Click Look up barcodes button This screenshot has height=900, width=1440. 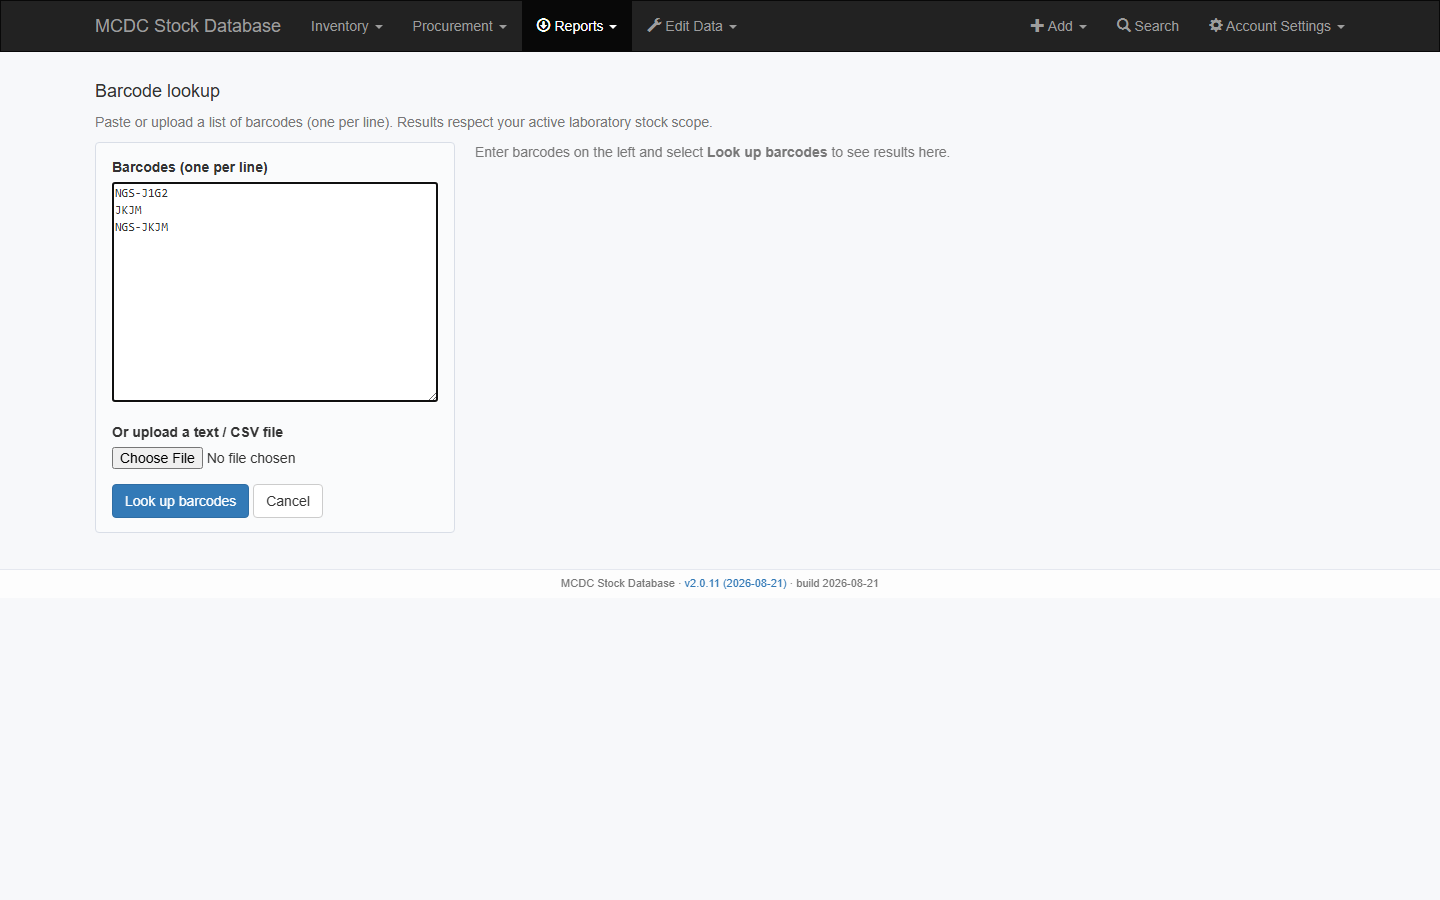[x=180, y=501]
